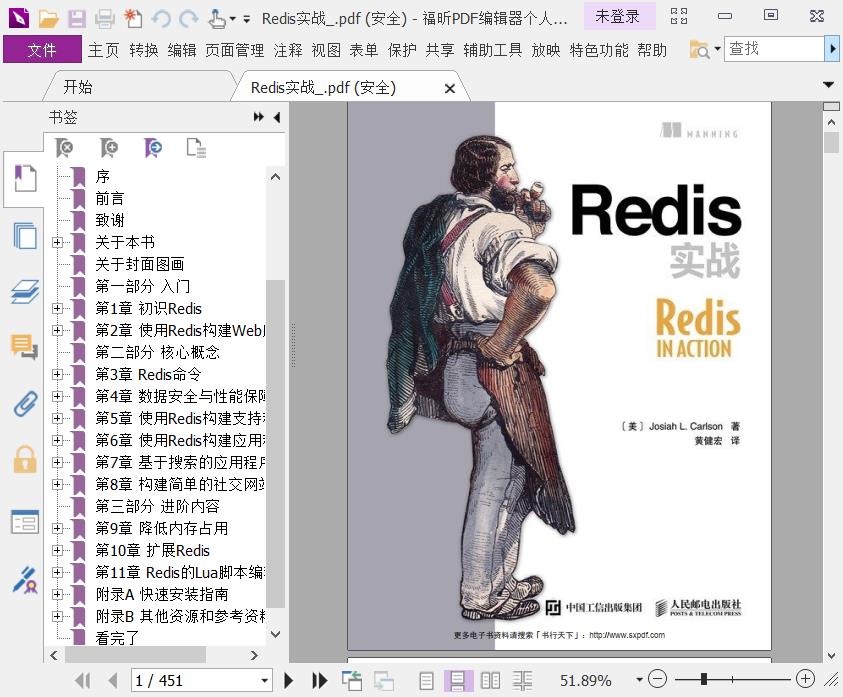Select the 序 bookmark
The height and width of the screenshot is (697, 843).
point(103,176)
